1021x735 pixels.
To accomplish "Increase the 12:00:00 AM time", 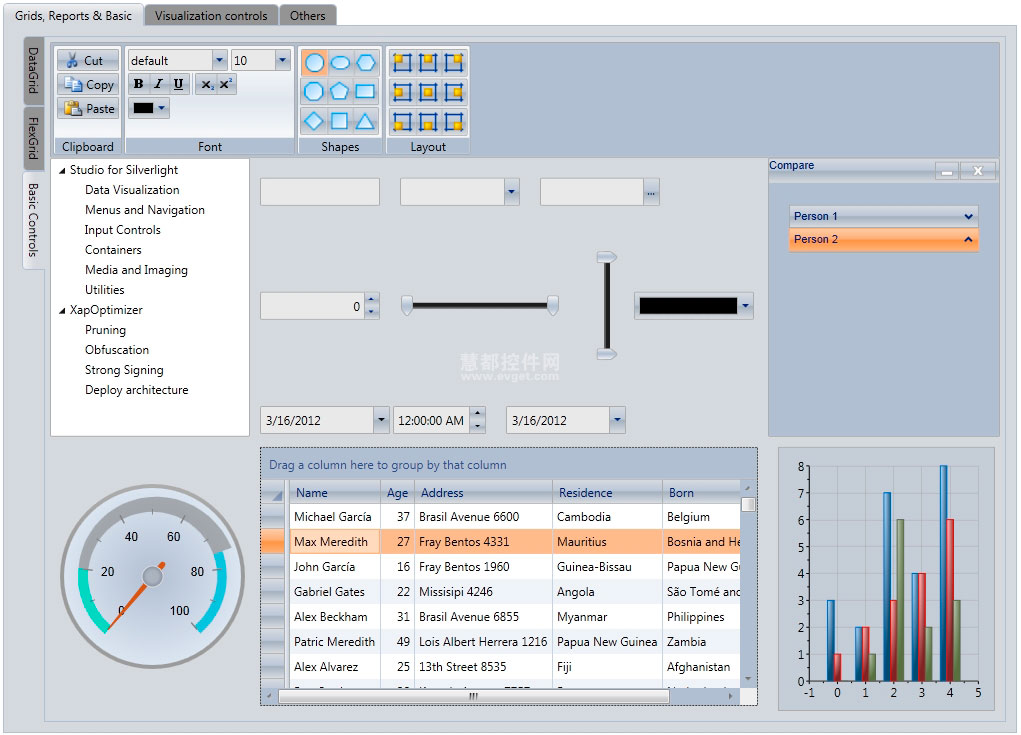I will [x=478, y=413].
